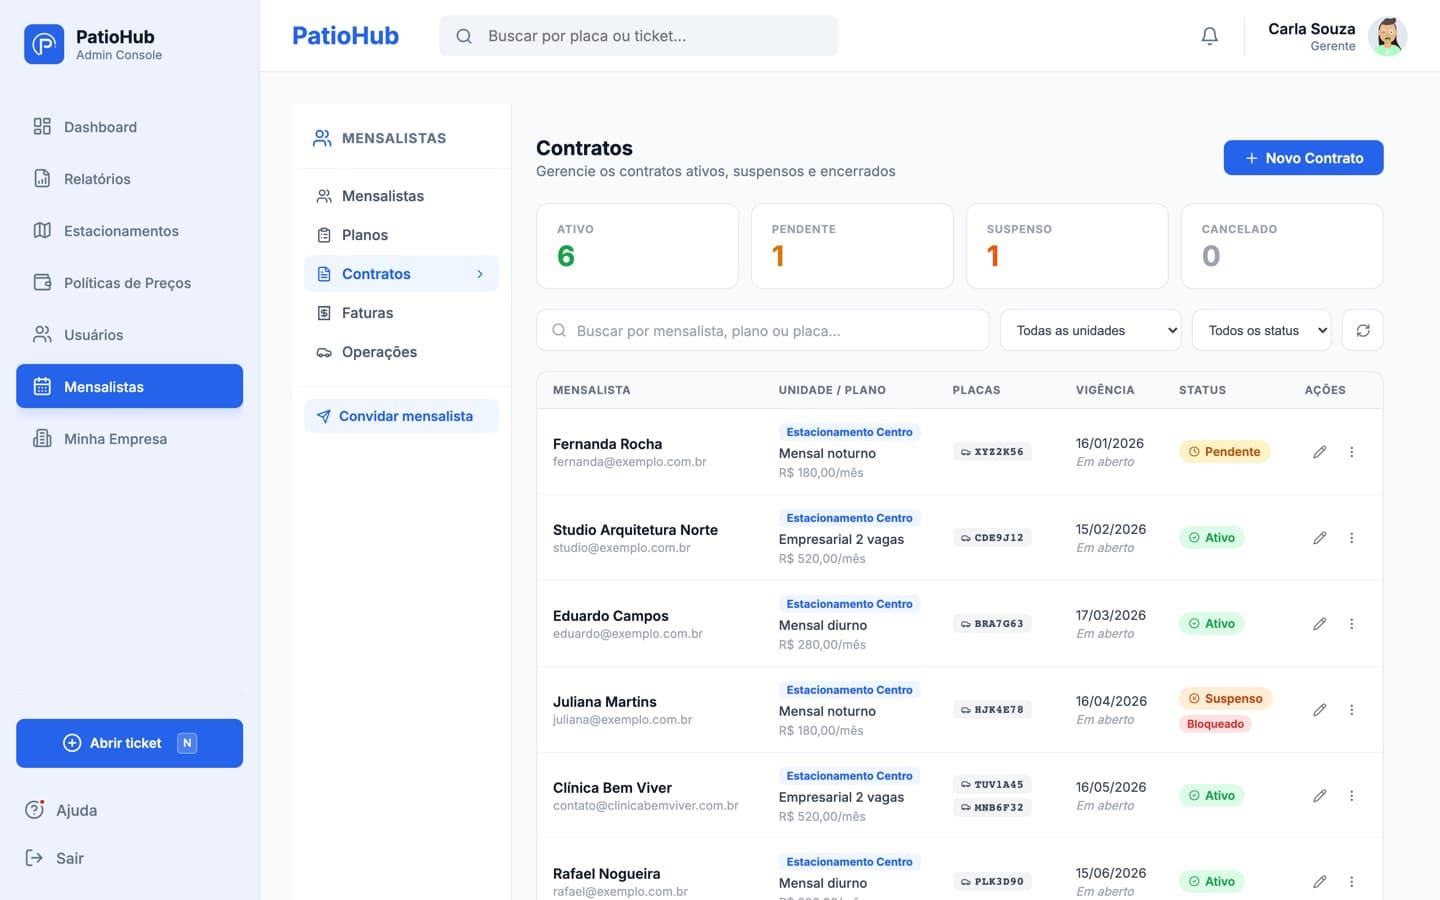This screenshot has width=1440, height=900.
Task: Edit Clínica Bem Viver contract
Action: coord(1319,796)
